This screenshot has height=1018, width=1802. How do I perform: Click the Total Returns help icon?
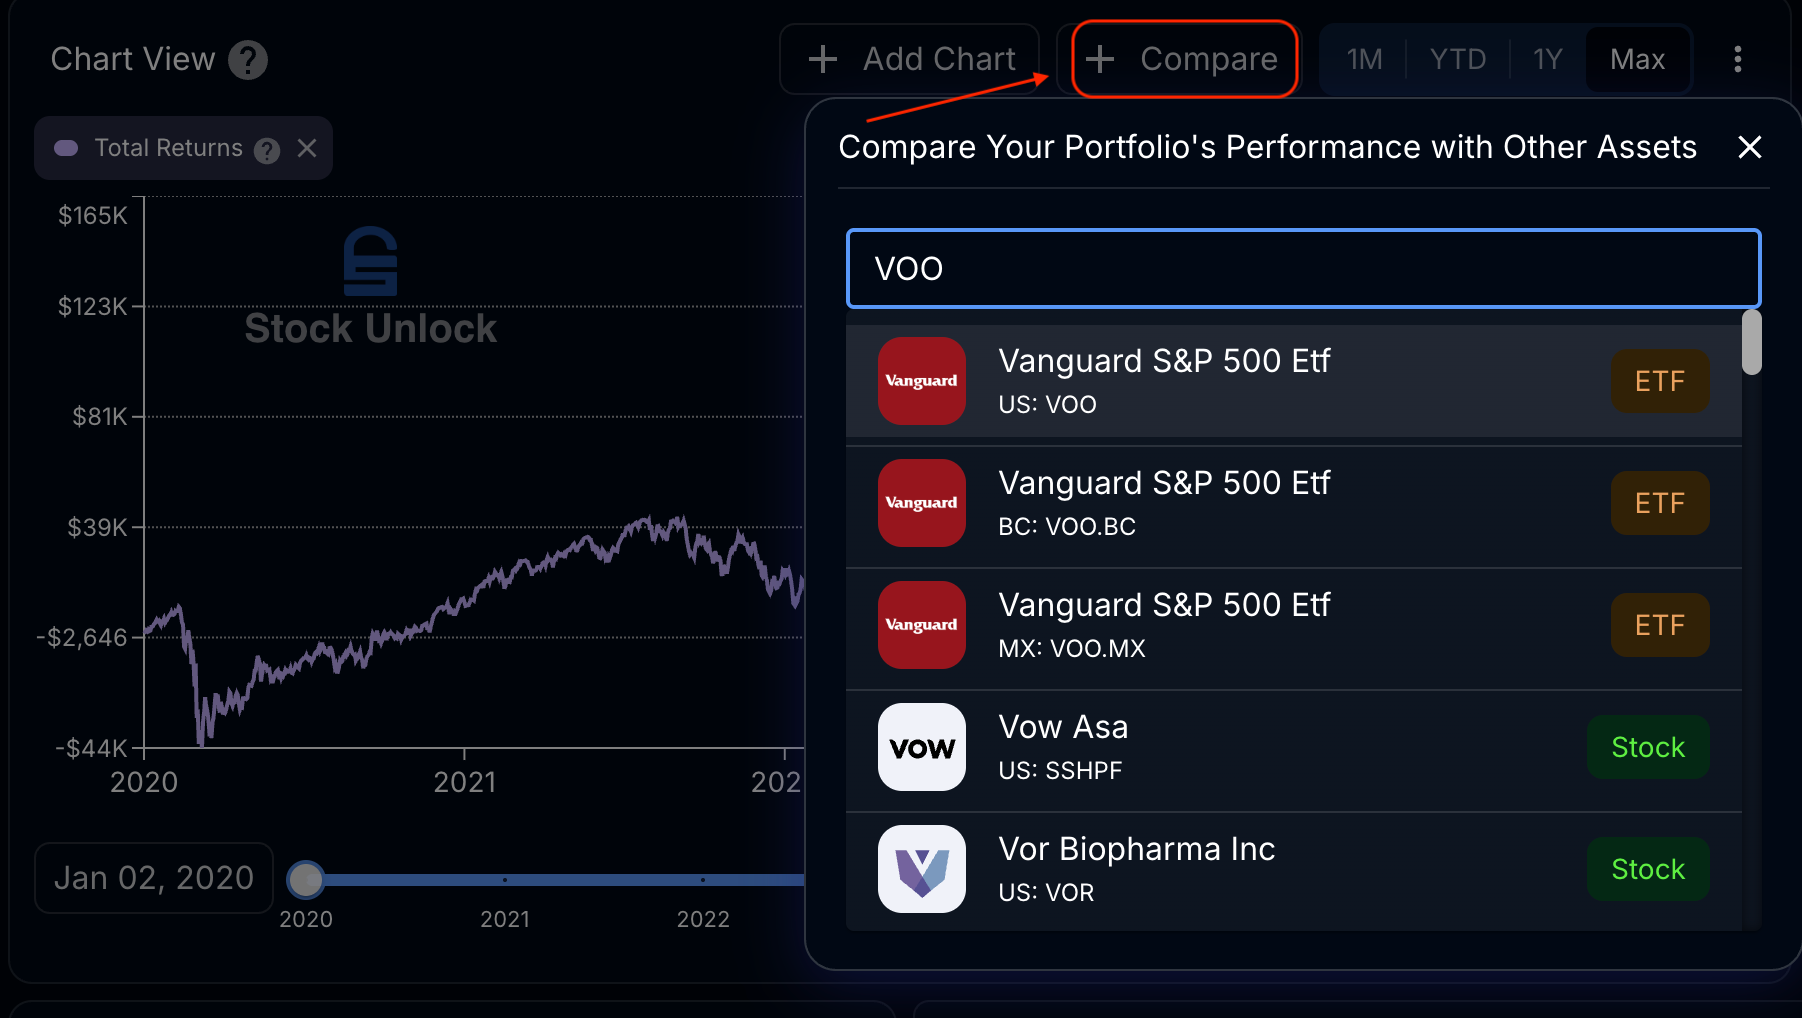click(x=267, y=150)
